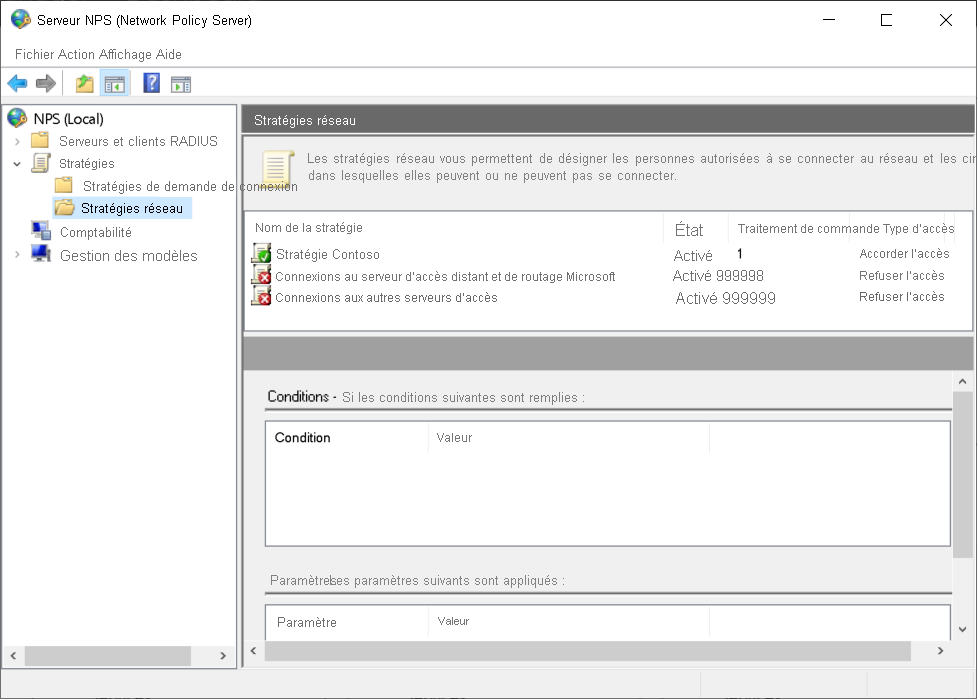
Task: Open the Help question mark toolbar icon
Action: tap(151, 83)
